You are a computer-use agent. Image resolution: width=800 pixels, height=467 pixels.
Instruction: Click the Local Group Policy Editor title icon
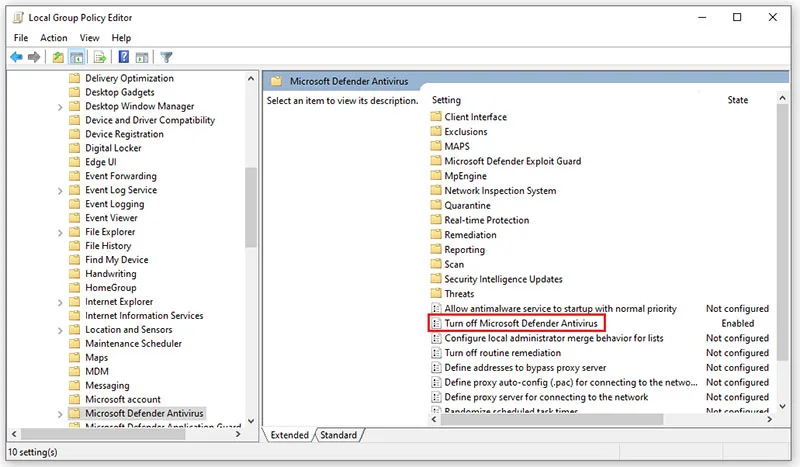tap(18, 17)
